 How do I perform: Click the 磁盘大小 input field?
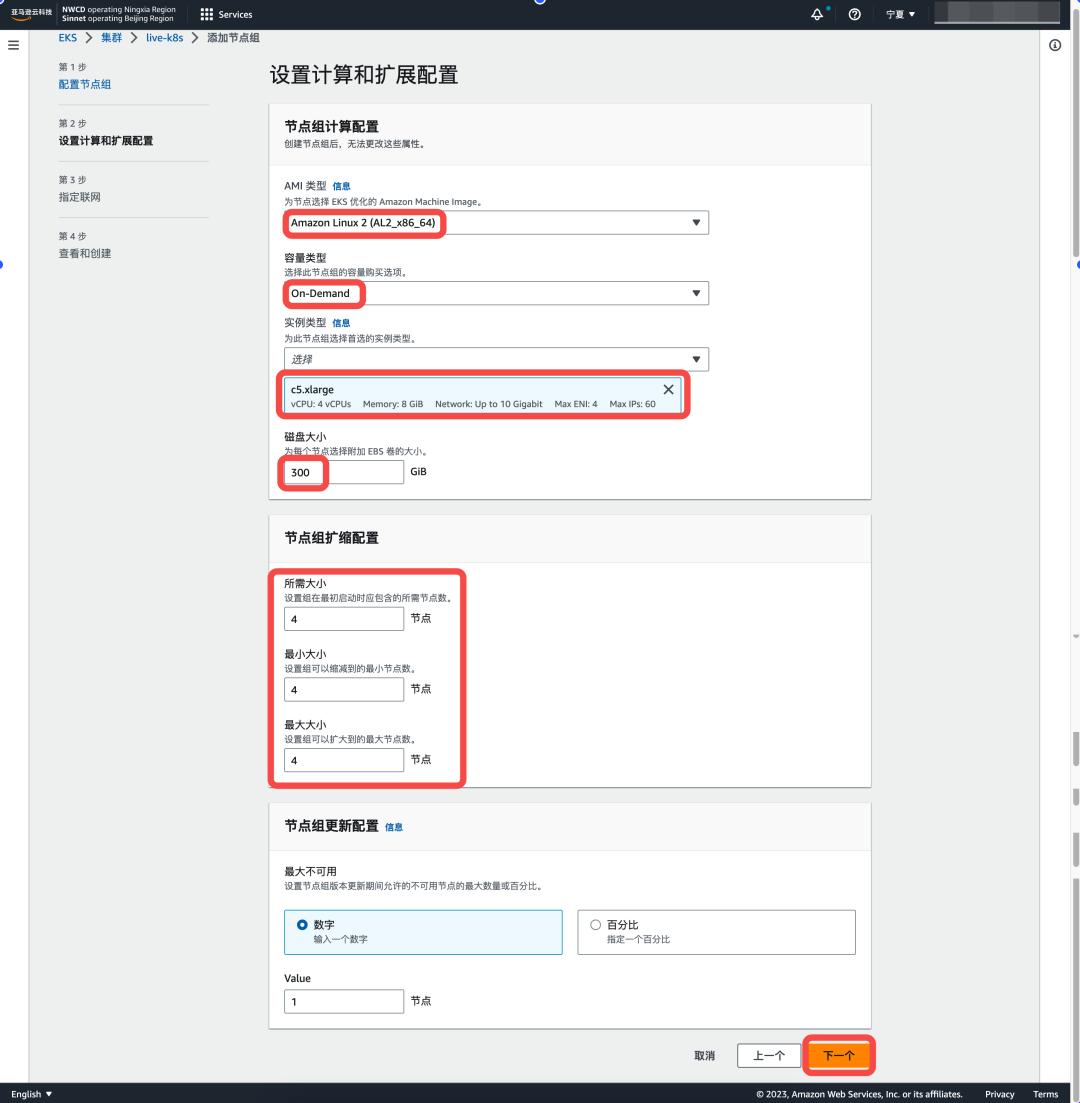[x=343, y=472]
